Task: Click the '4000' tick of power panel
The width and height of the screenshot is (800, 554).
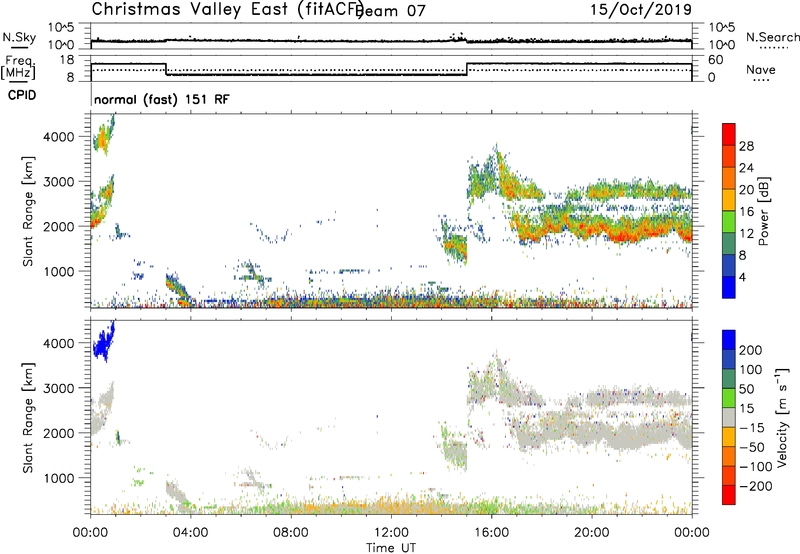Action: click(x=59, y=137)
